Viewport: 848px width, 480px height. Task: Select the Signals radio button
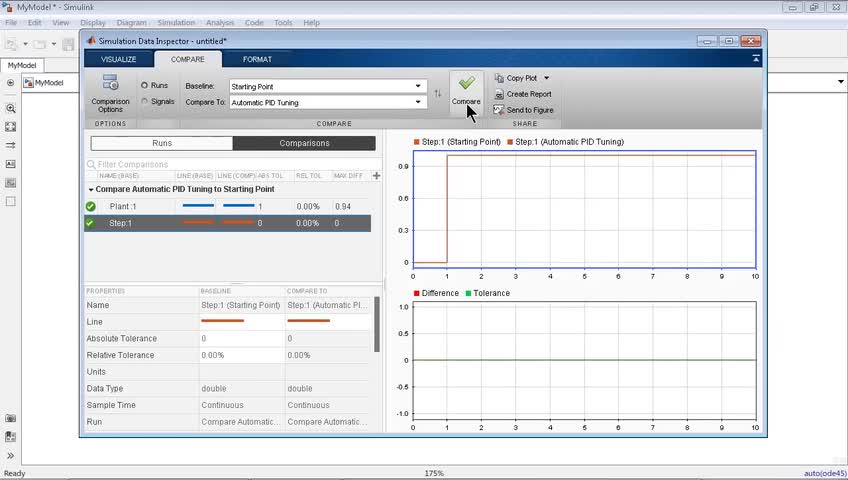[144, 101]
